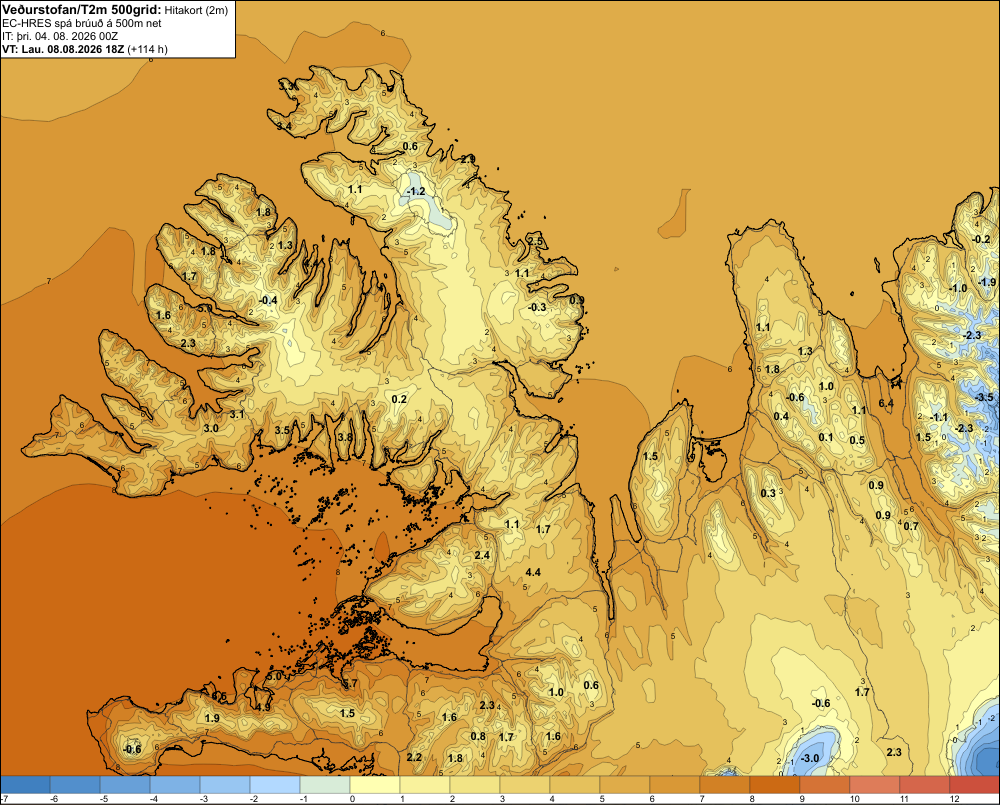
Task: Click the '-3.5' temperature value on the map
Action: click(984, 397)
